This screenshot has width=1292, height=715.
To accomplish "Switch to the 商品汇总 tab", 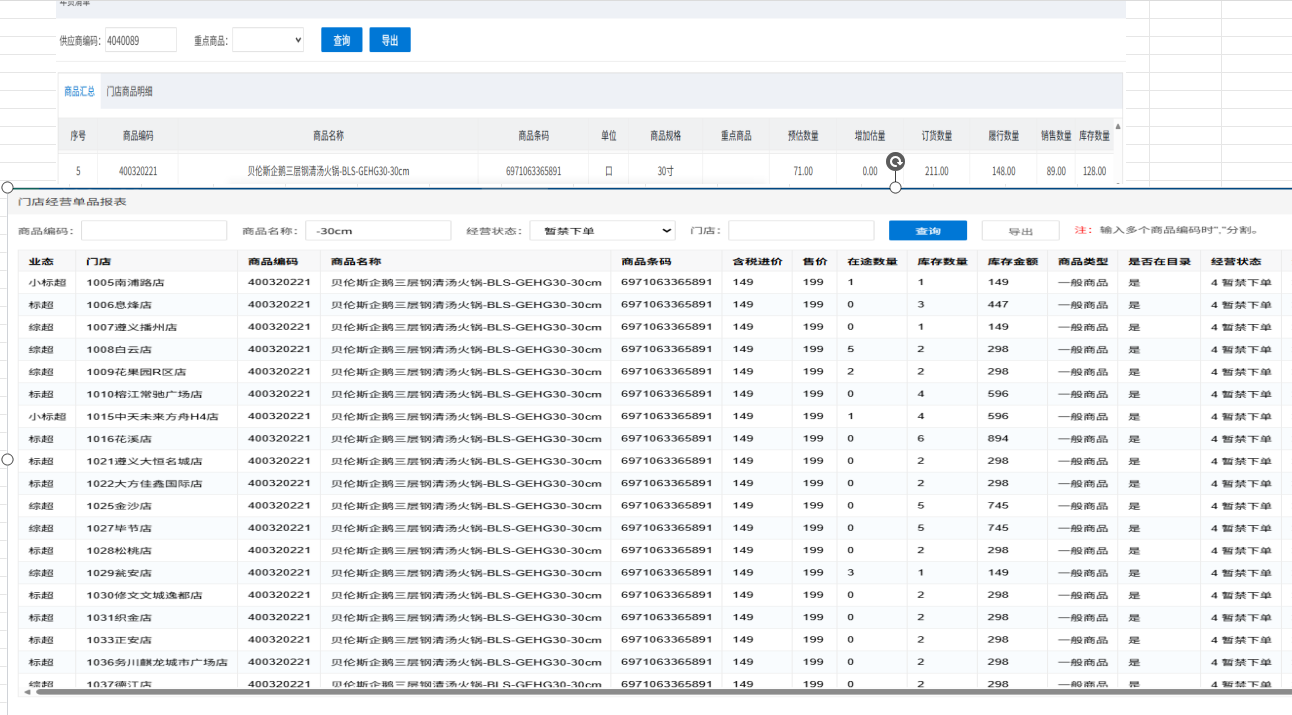I will tap(79, 91).
